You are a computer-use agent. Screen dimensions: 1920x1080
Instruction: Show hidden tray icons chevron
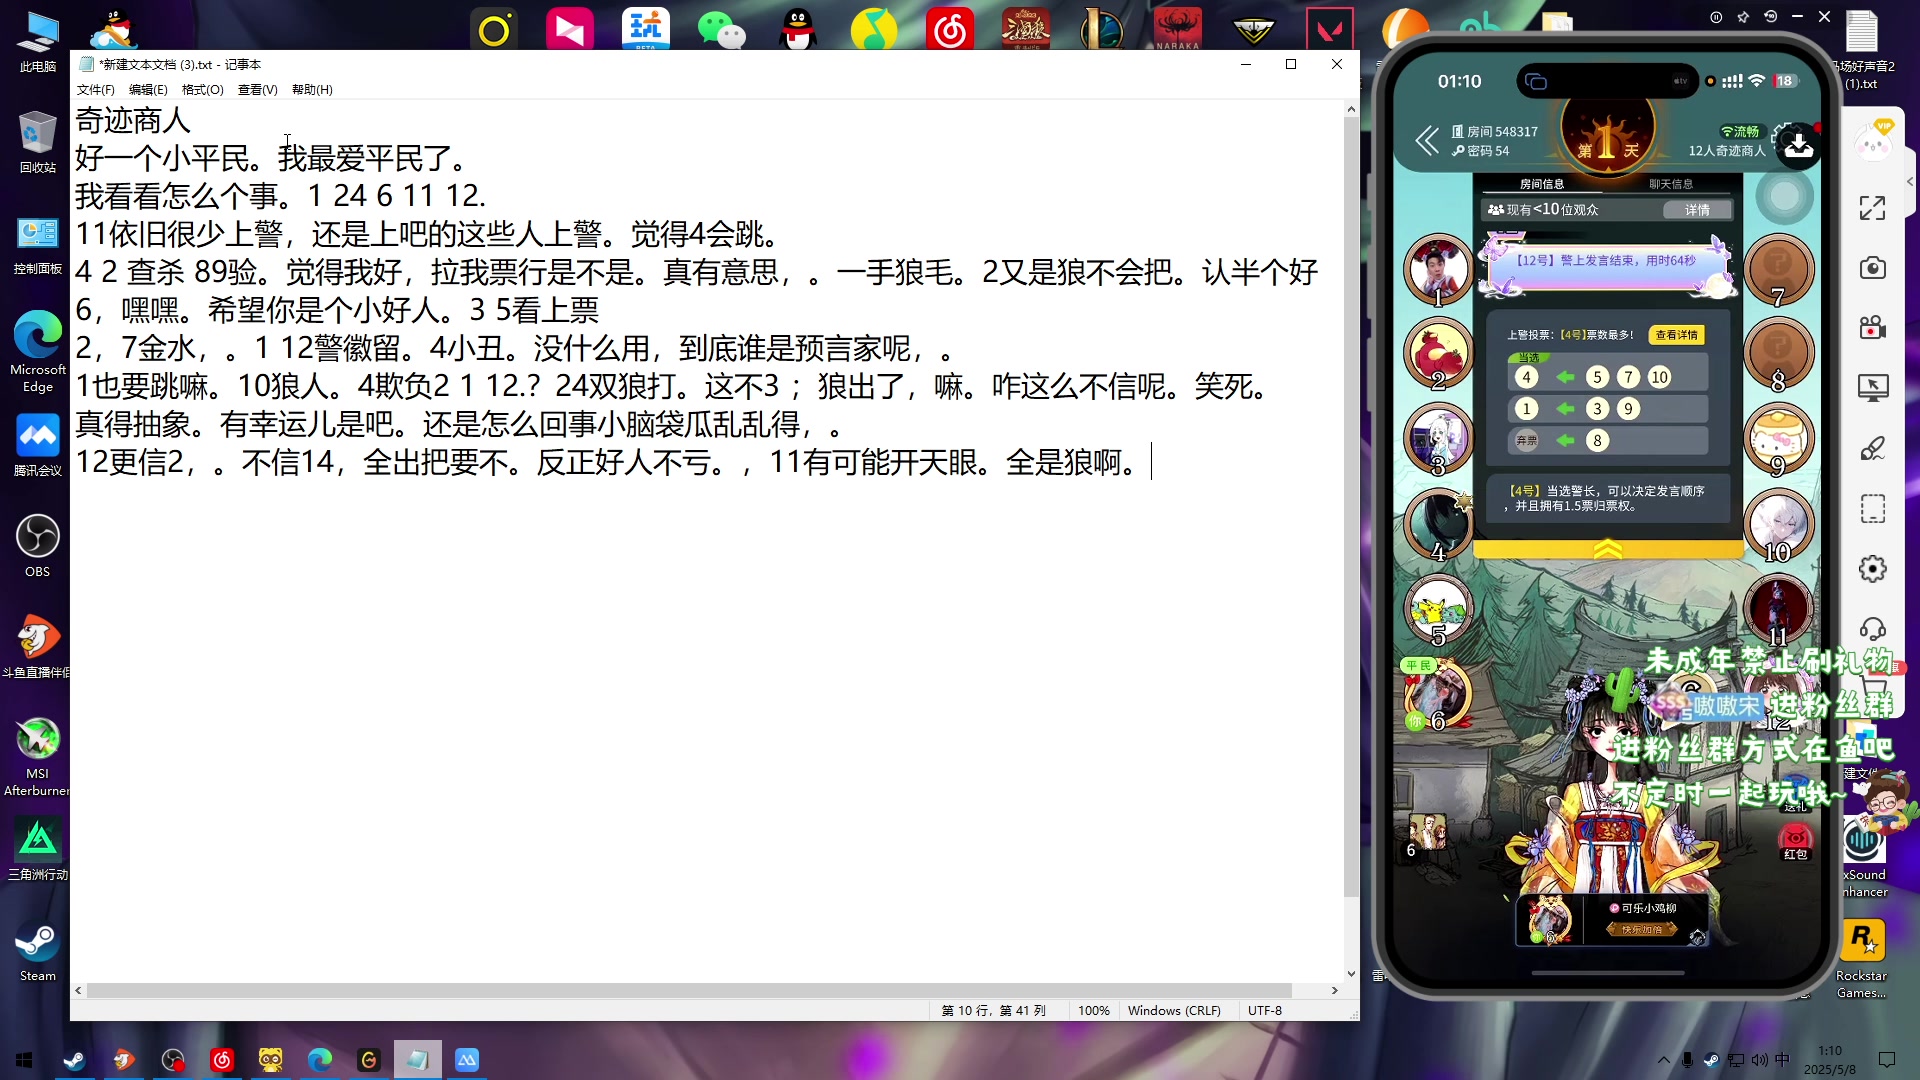(x=1663, y=1060)
